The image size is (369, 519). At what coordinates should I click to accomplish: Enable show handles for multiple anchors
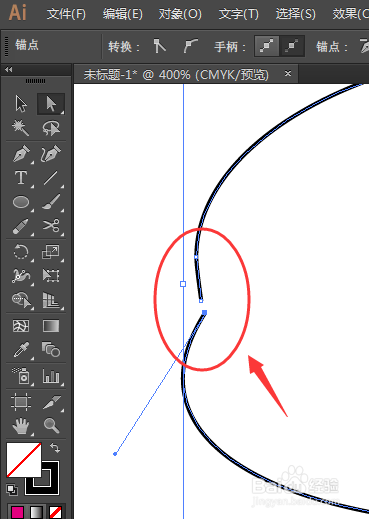click(x=266, y=46)
